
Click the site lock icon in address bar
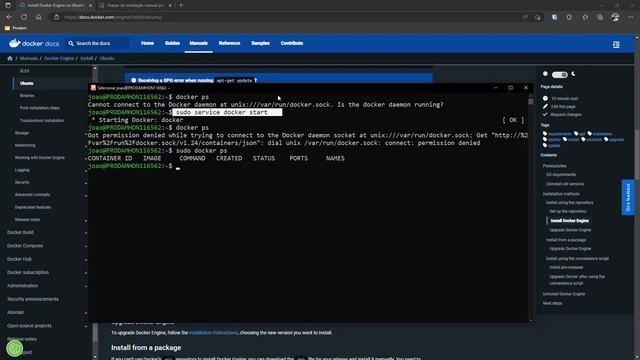[x=57, y=17]
